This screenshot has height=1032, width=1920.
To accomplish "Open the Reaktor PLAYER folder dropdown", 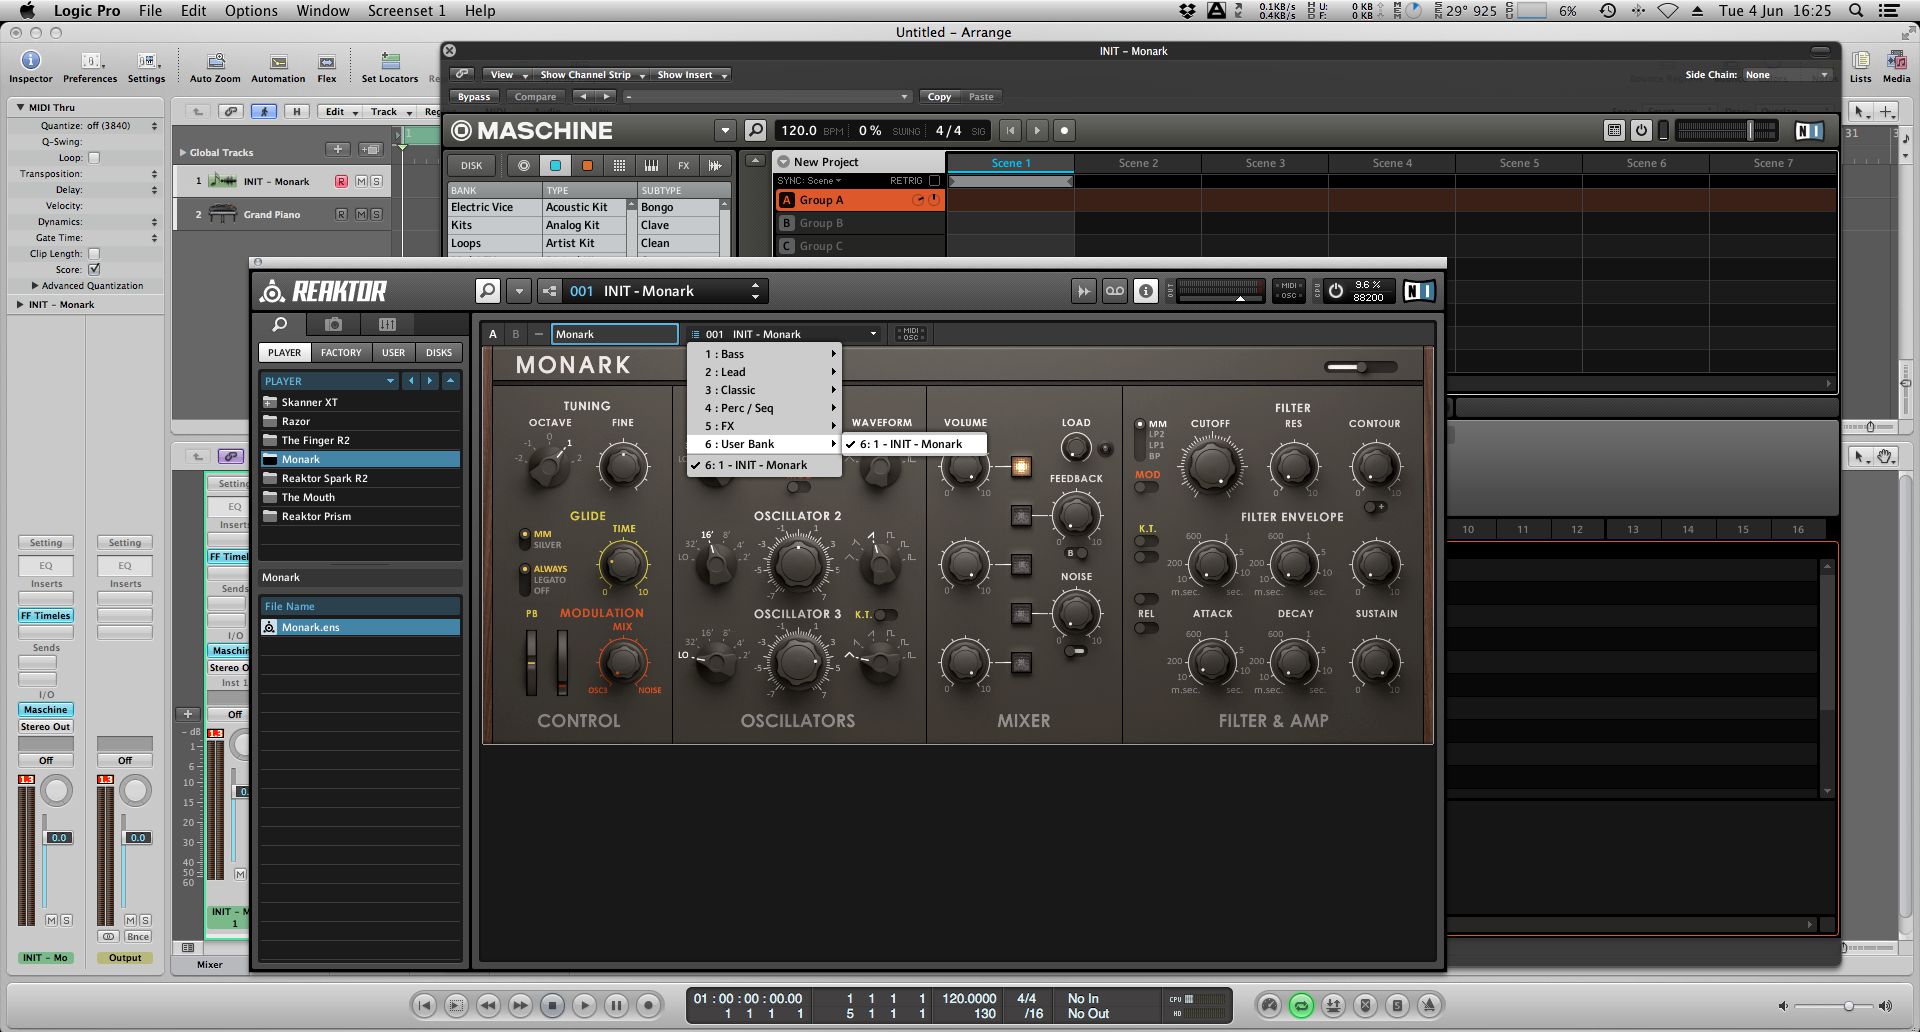I will [329, 381].
